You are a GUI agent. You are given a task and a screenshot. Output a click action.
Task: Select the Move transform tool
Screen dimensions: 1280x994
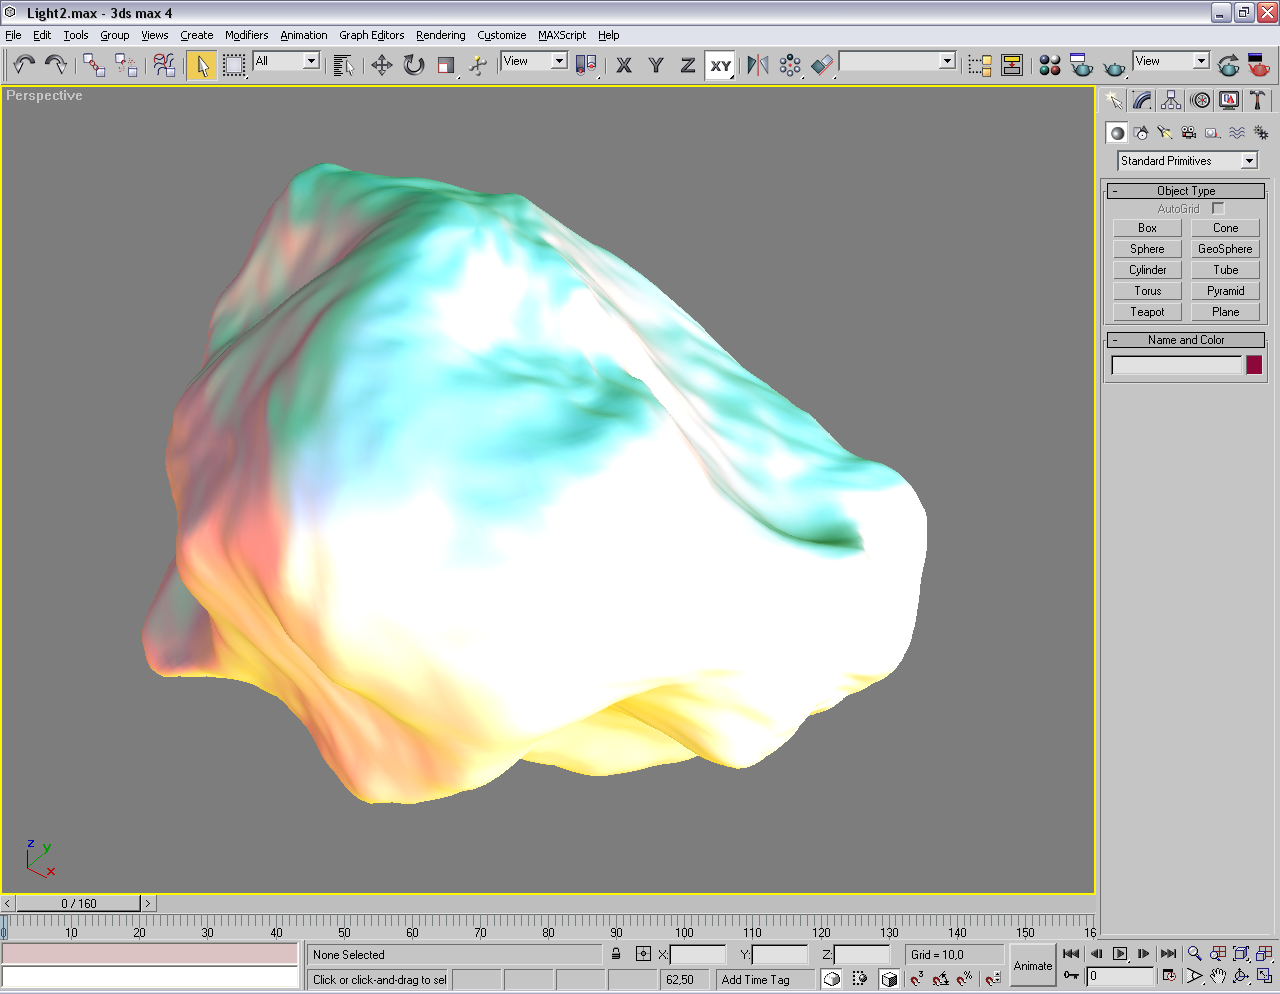381,65
